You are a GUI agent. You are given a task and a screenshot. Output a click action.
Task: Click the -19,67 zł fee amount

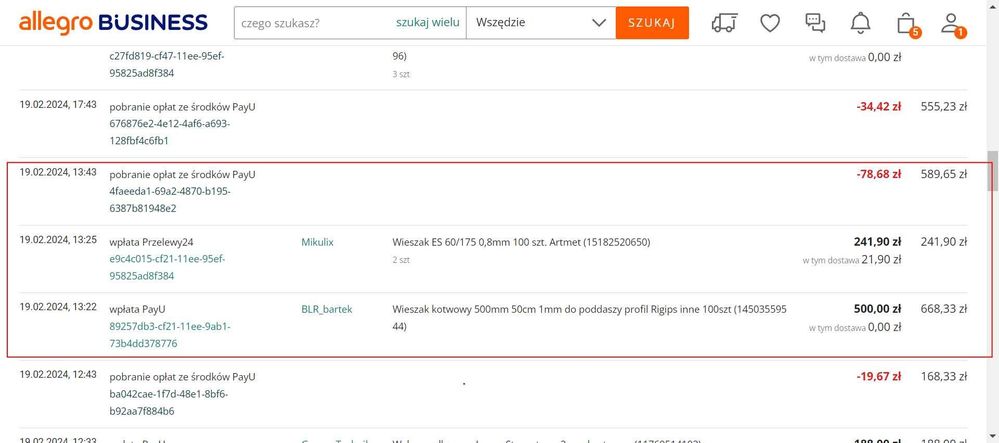(x=878, y=377)
